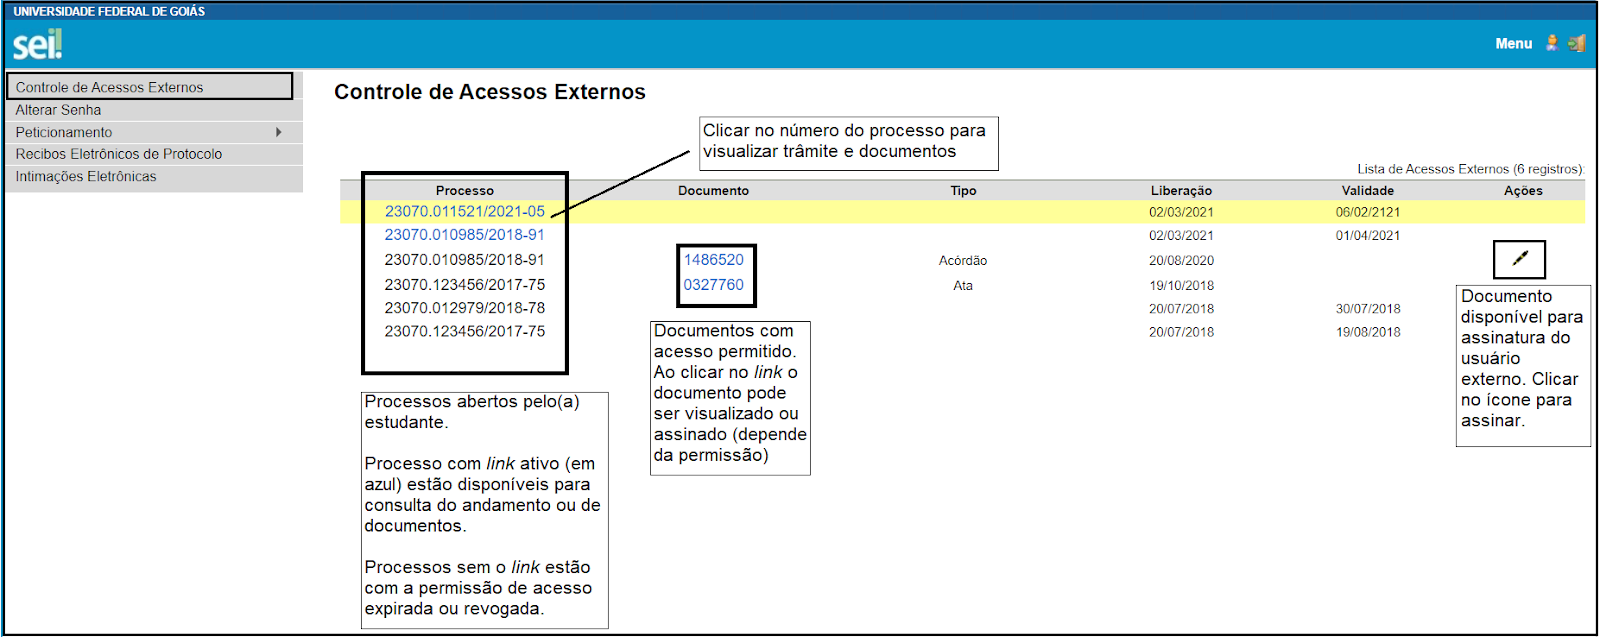Click process 23070.123456/2017-75 released 20/07/2018
The height and width of the screenshot is (637, 1600).
pyautogui.click(x=465, y=331)
